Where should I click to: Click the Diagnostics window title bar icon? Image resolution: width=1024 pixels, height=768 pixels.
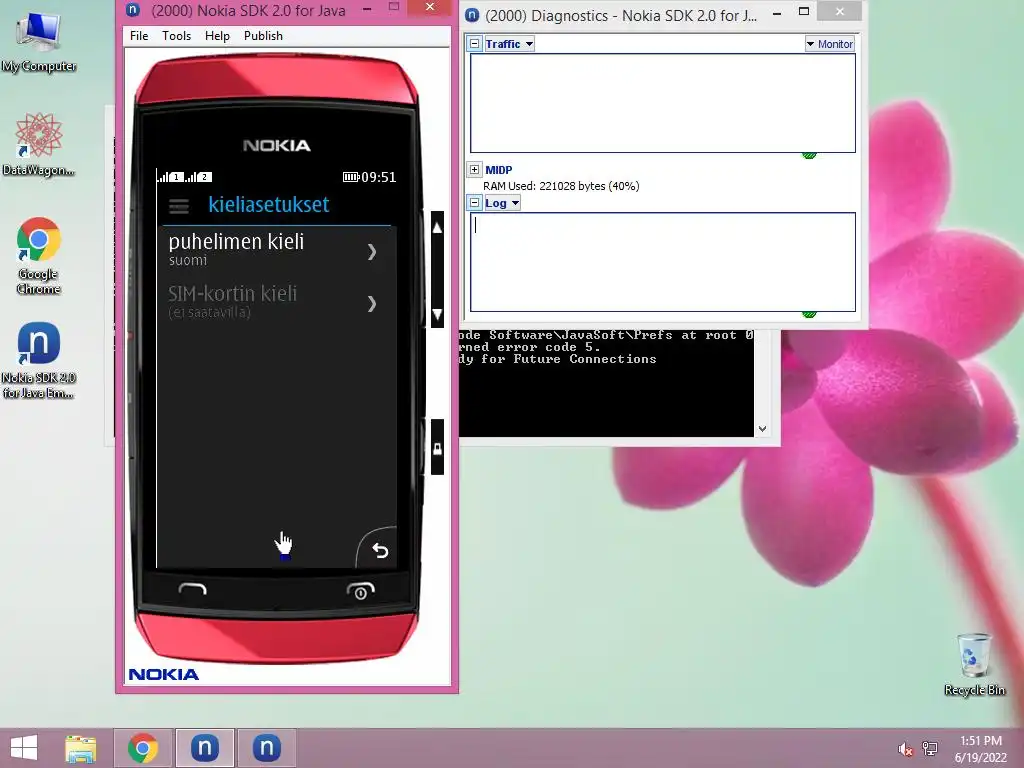[472, 15]
